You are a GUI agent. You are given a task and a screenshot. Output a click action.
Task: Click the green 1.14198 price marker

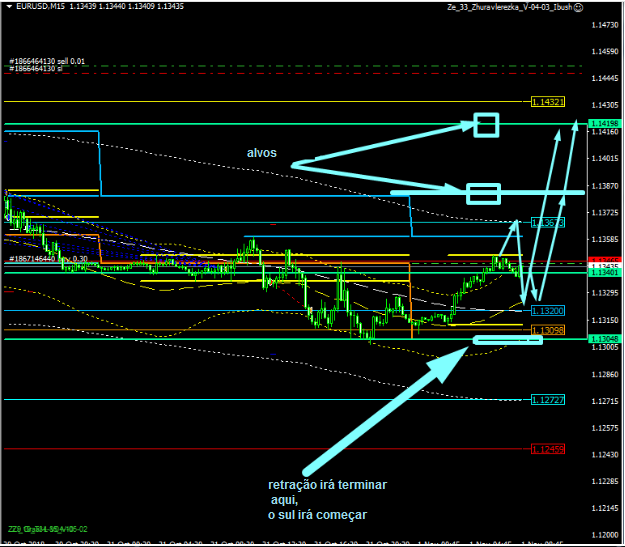pos(603,124)
